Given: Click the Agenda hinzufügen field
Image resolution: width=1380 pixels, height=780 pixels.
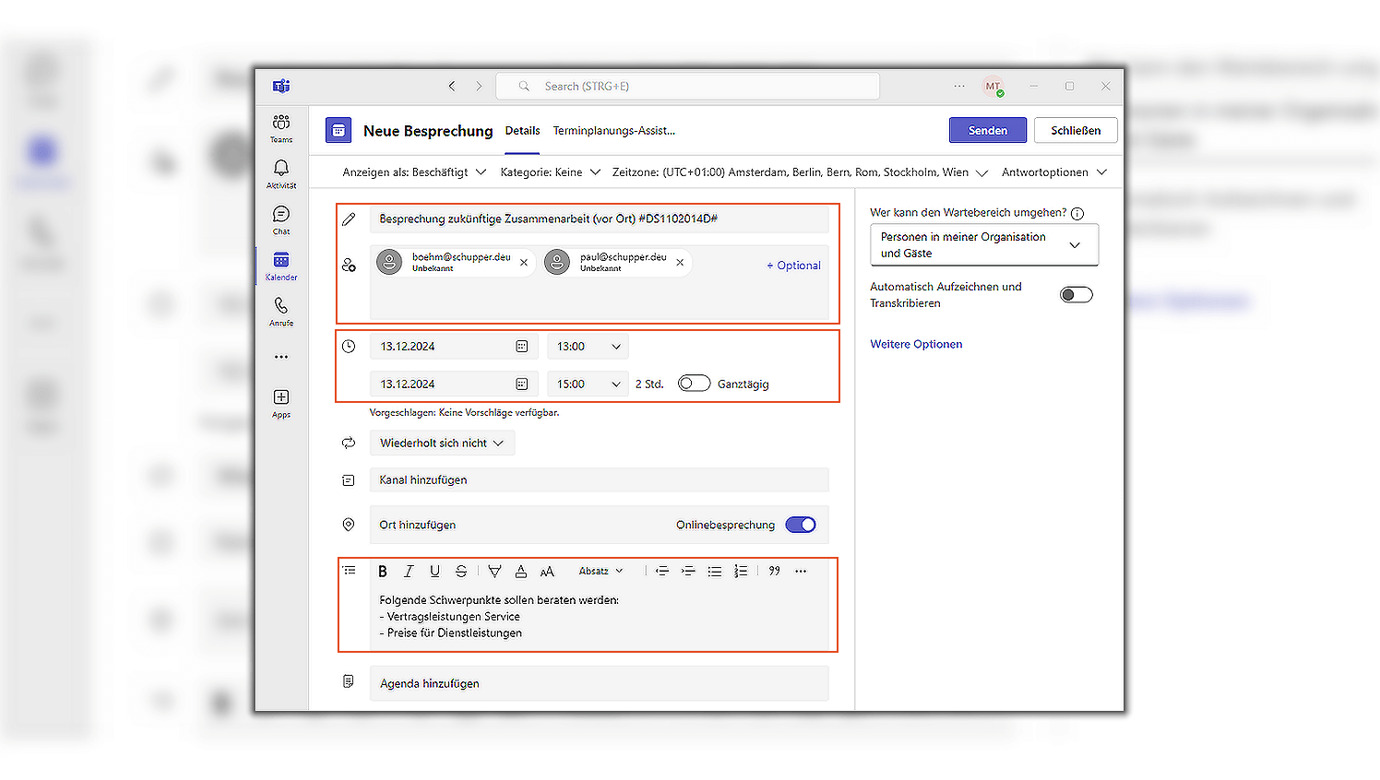Looking at the screenshot, I should 598,683.
